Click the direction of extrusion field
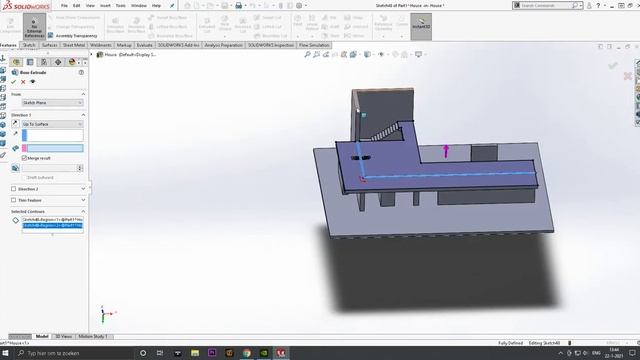The height and width of the screenshot is (360, 640). pyautogui.click(x=53, y=135)
